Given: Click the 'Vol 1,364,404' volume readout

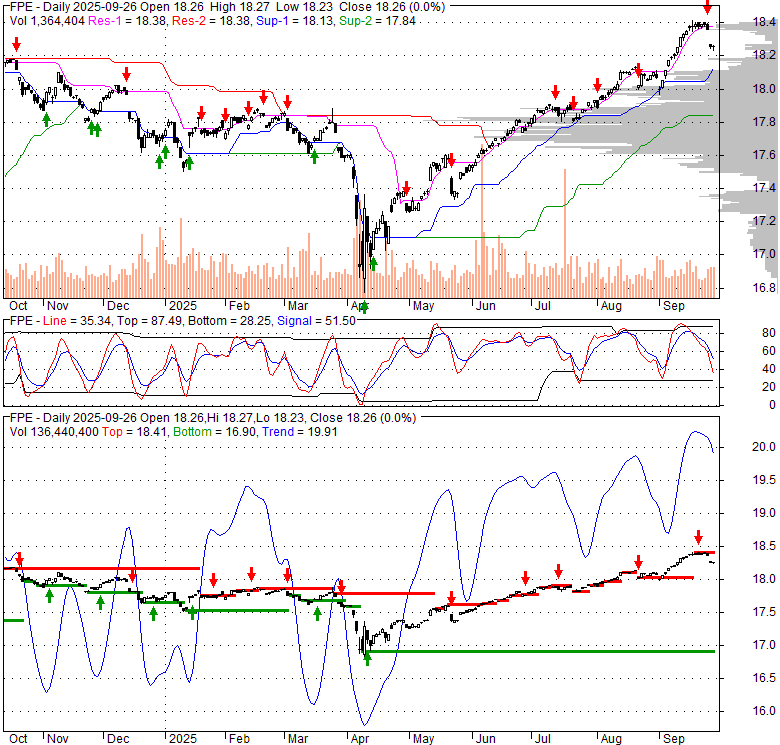Looking at the screenshot, I should pyautogui.click(x=47, y=21).
